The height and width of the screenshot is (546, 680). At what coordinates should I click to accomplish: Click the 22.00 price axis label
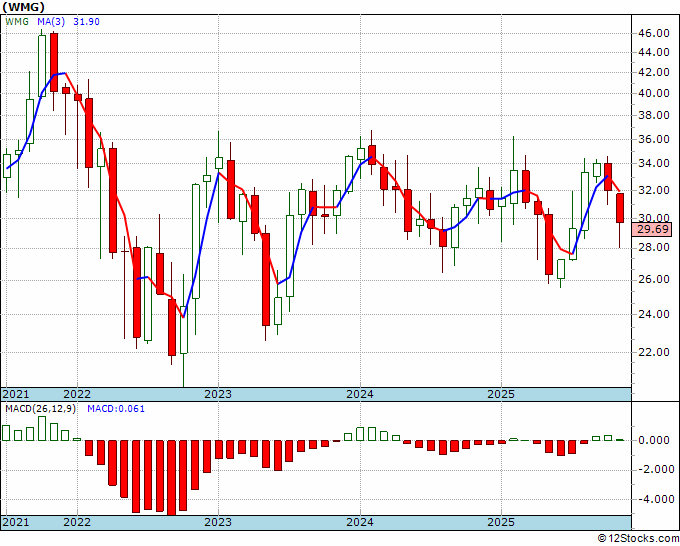(653, 352)
